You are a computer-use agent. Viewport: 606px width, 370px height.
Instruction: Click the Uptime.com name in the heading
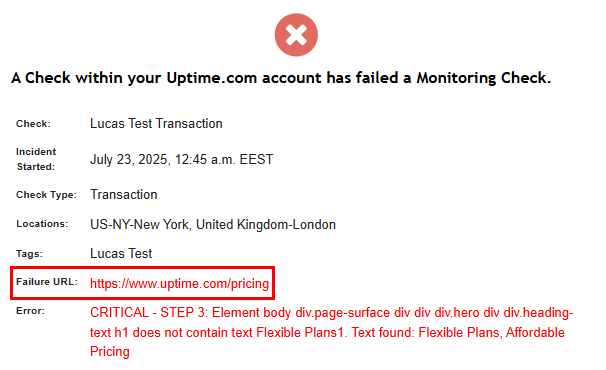pyautogui.click(x=212, y=78)
